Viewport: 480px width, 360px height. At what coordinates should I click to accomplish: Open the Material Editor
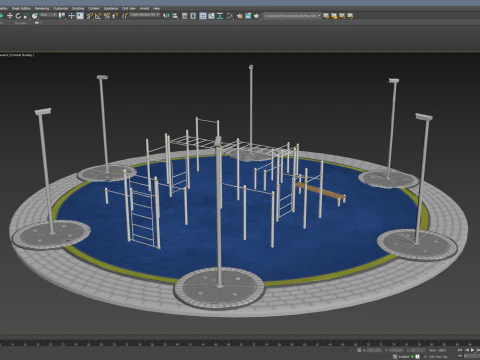(230, 16)
